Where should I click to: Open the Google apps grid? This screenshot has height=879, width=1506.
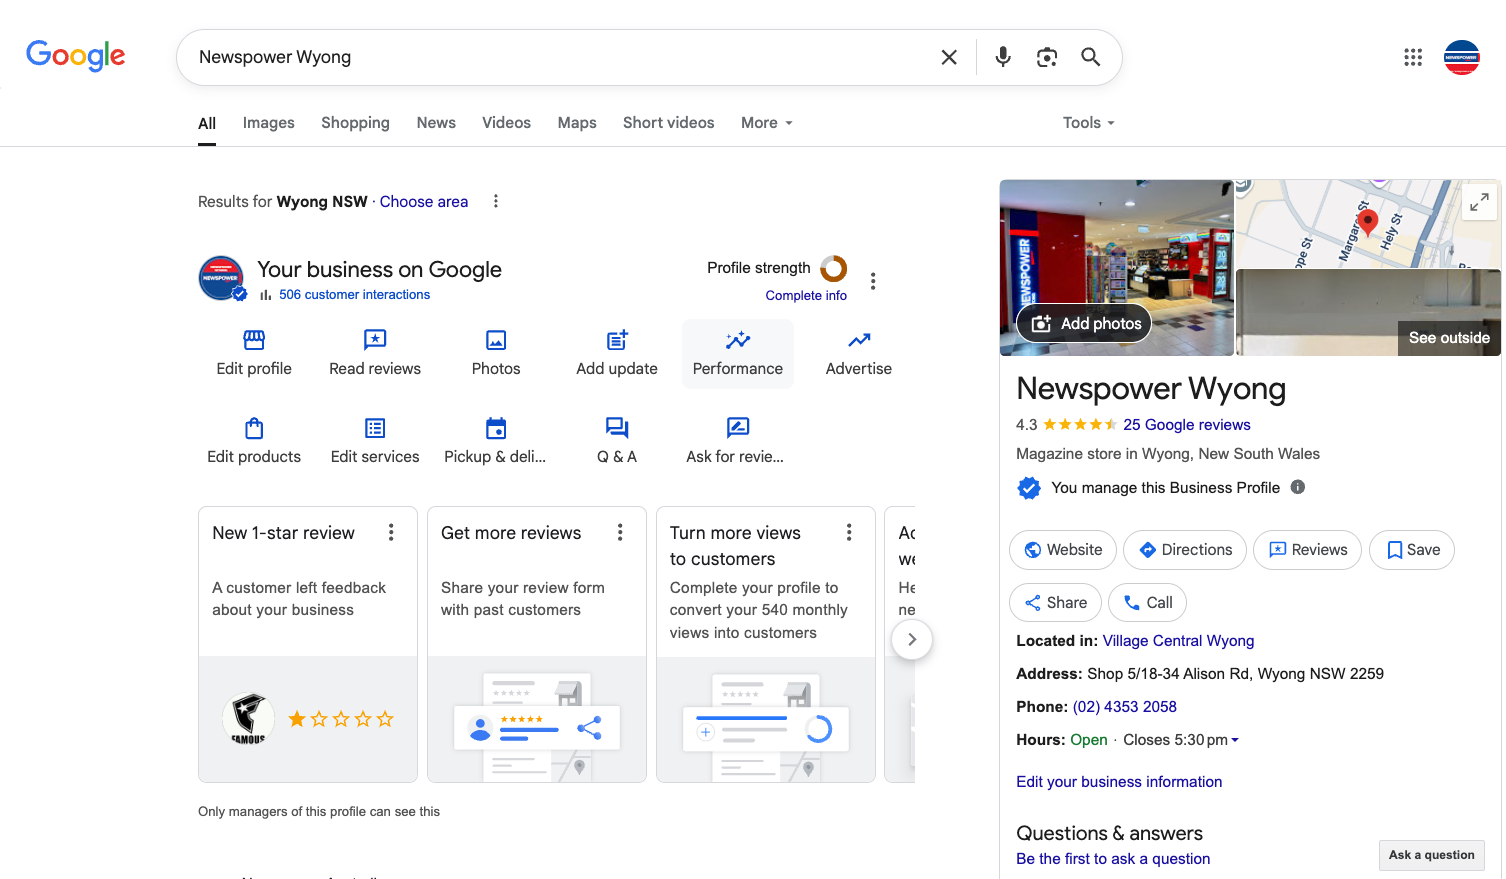coord(1413,57)
